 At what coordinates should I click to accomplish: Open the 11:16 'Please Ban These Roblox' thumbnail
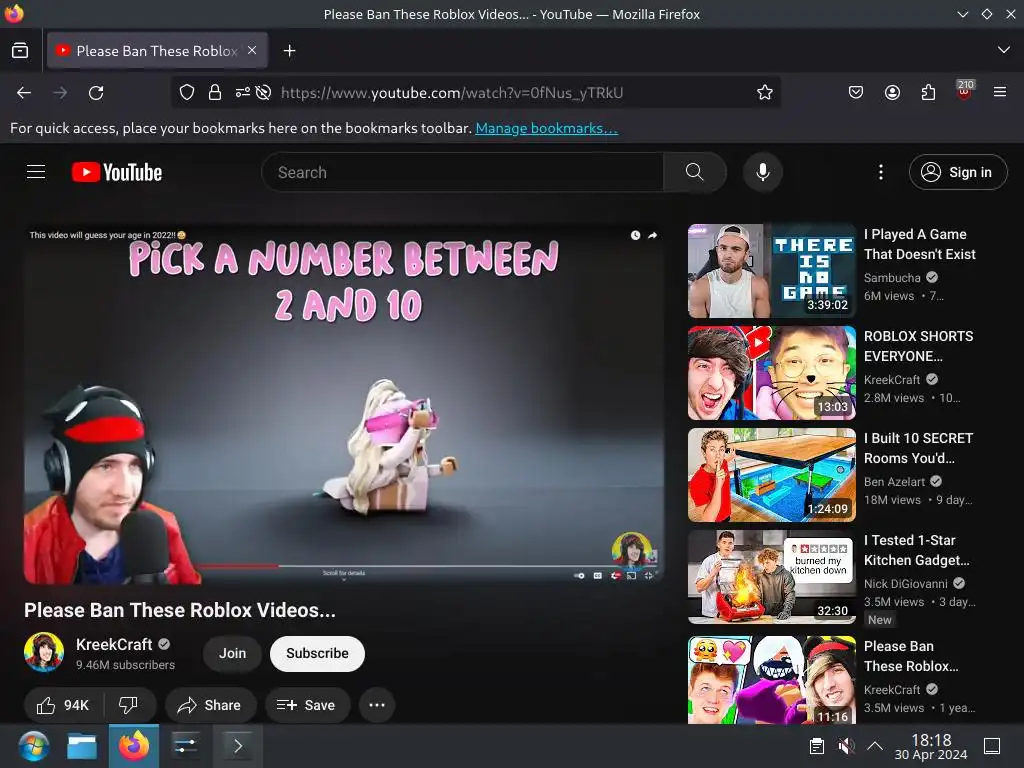(x=772, y=680)
